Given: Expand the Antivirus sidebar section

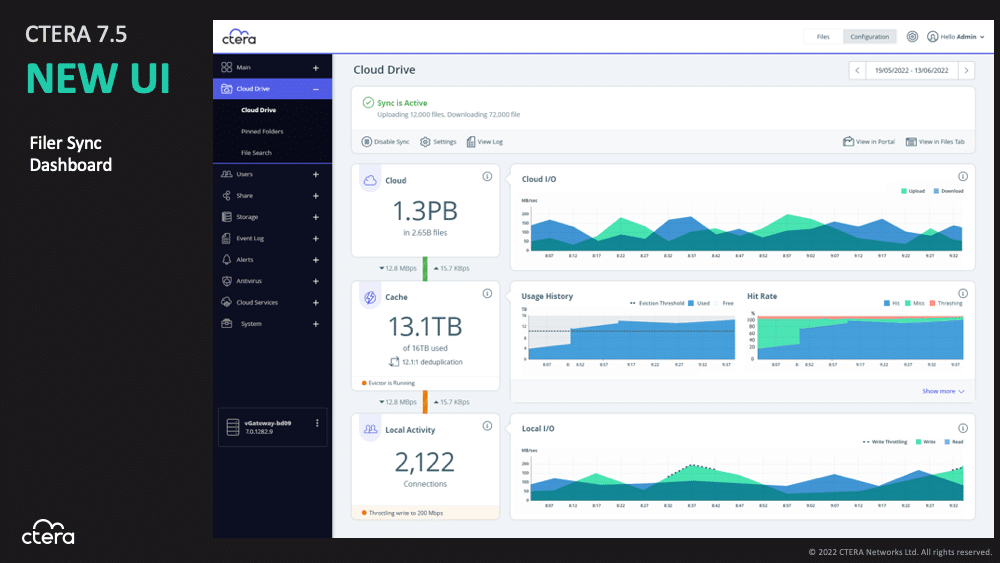Looking at the screenshot, I should (316, 281).
